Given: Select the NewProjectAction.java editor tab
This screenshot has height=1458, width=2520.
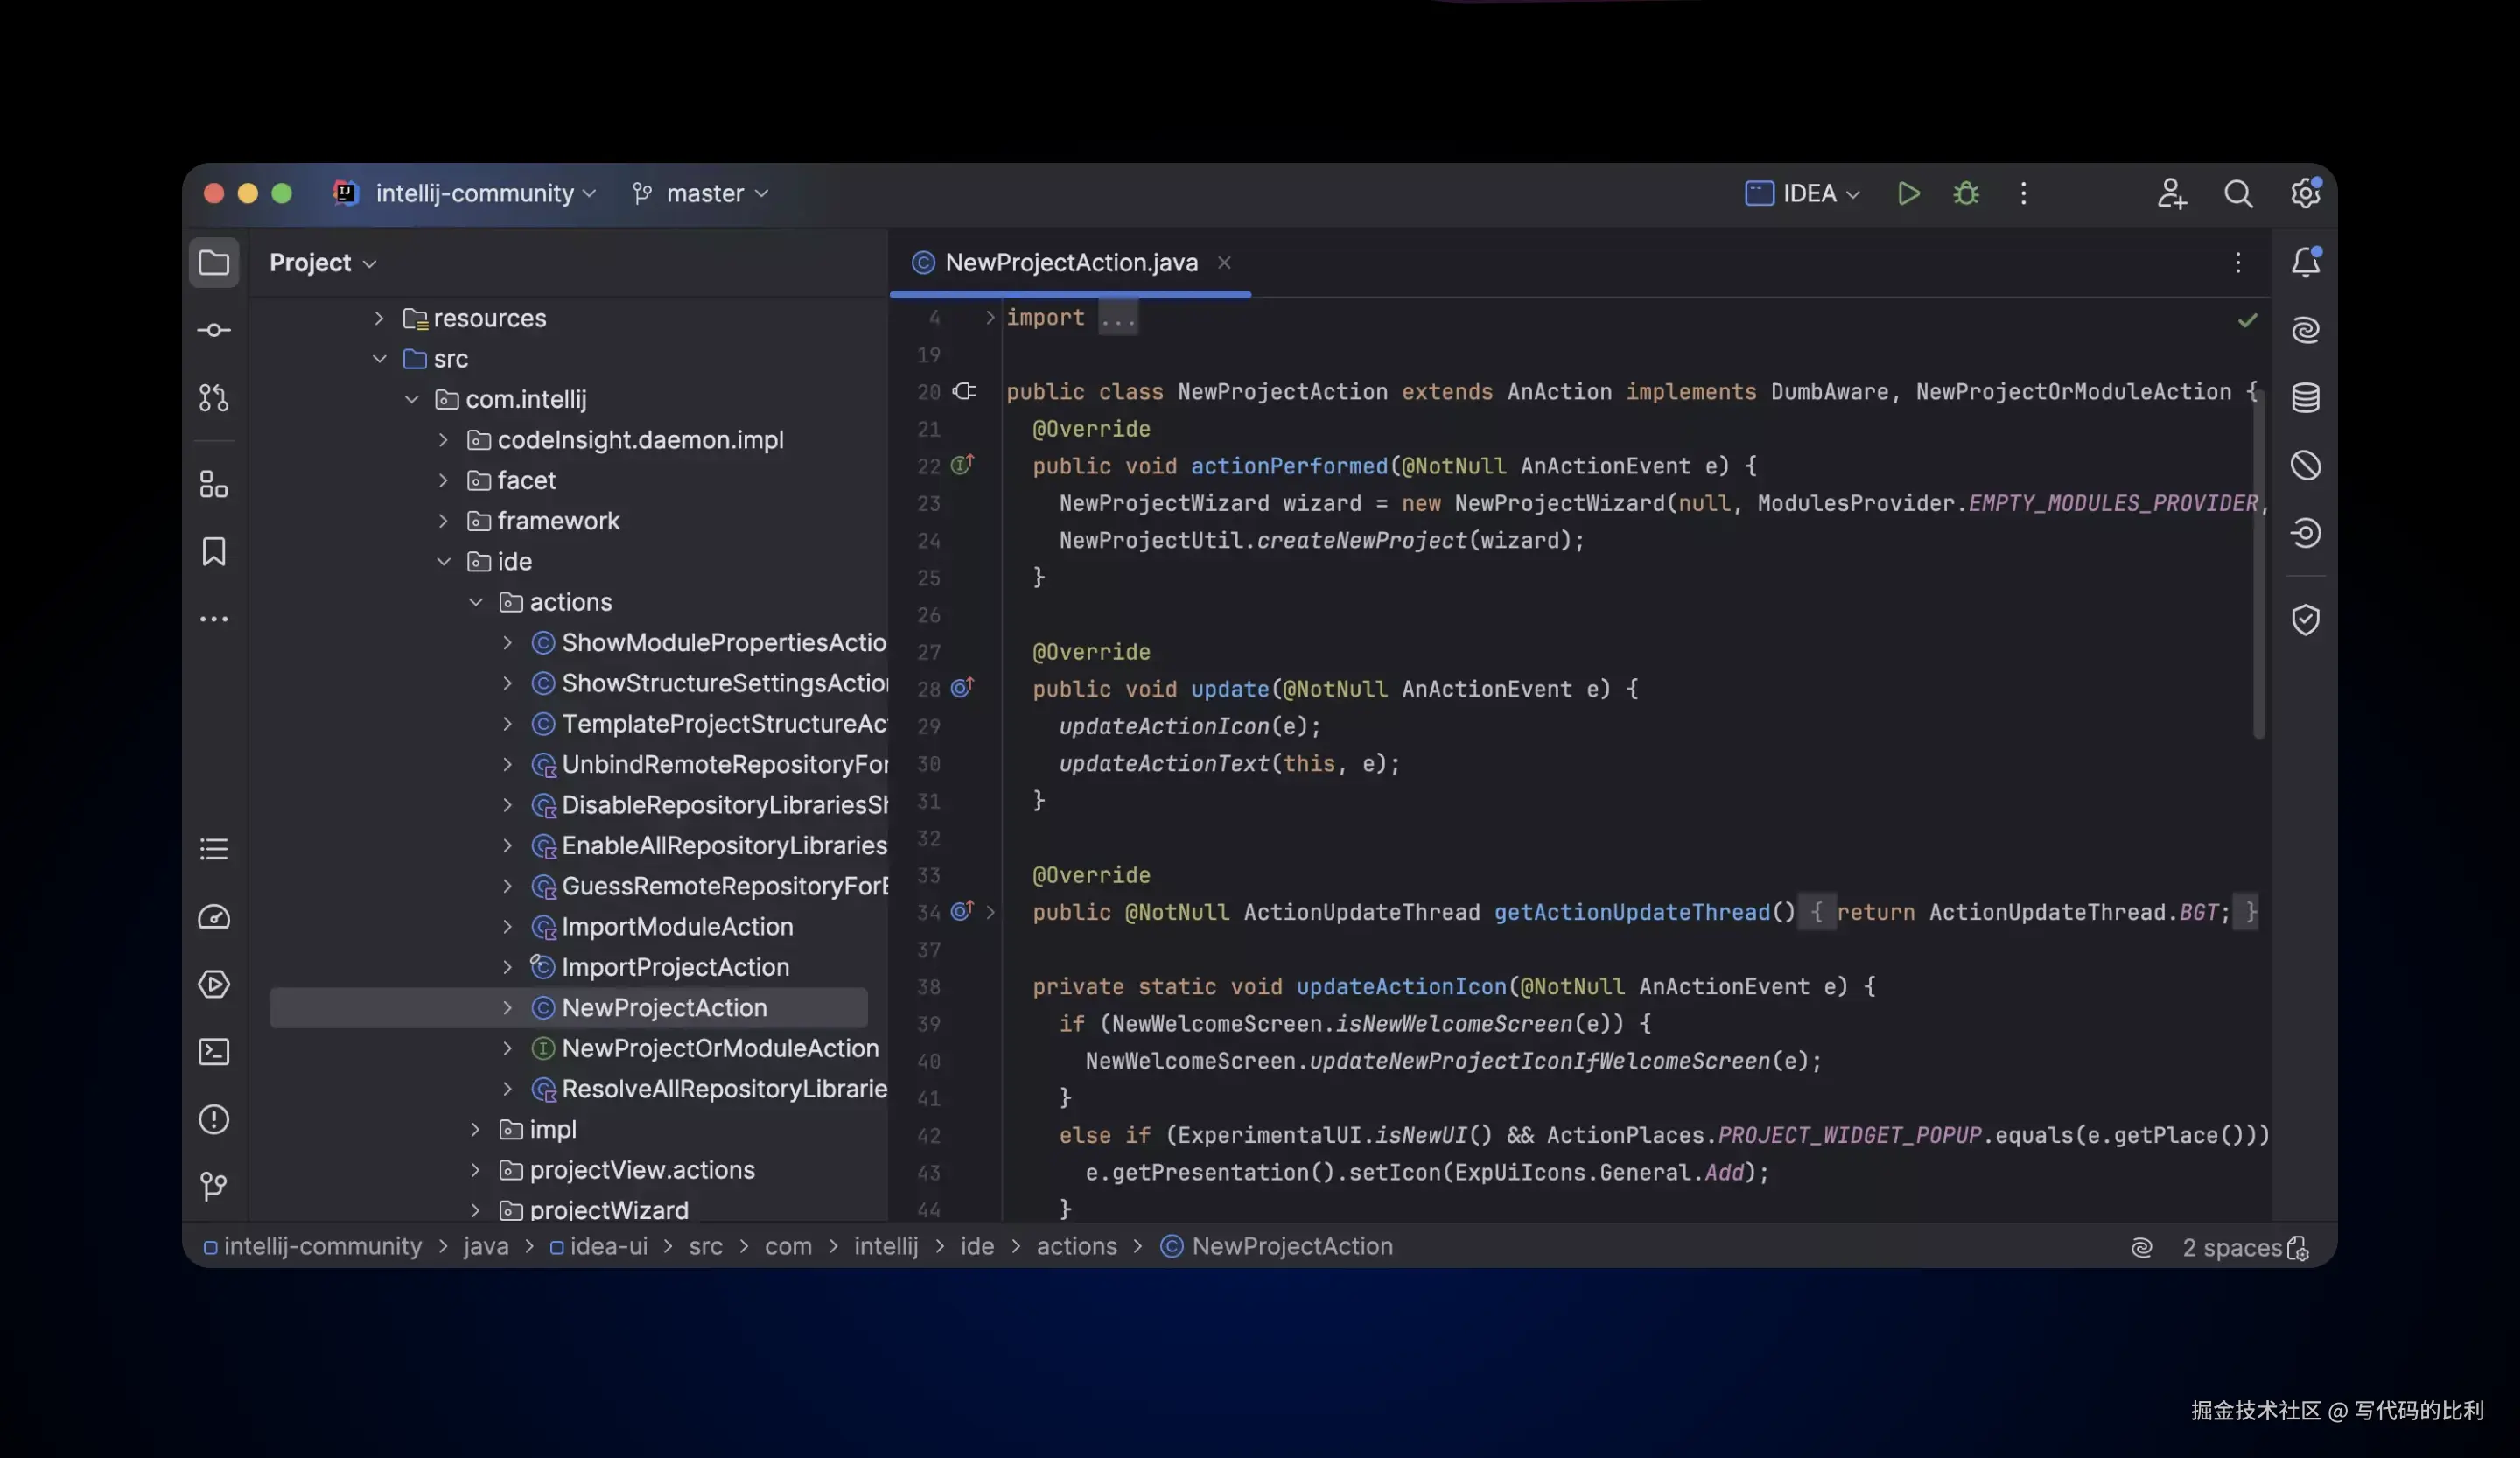Looking at the screenshot, I should [x=1070, y=262].
